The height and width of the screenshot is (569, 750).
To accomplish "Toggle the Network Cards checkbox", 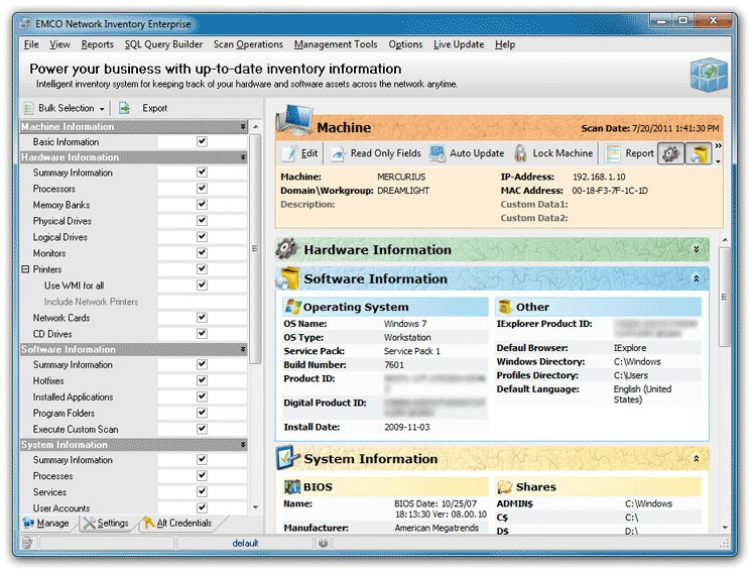I will [x=202, y=317].
